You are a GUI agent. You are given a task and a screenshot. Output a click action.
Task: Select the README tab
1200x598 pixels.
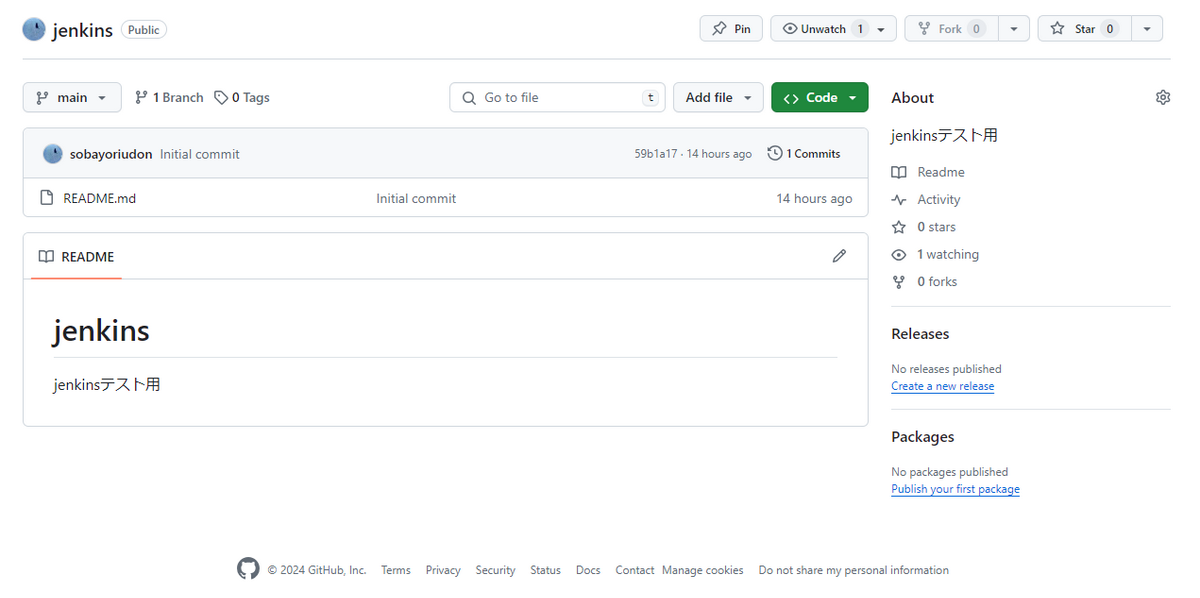[77, 257]
